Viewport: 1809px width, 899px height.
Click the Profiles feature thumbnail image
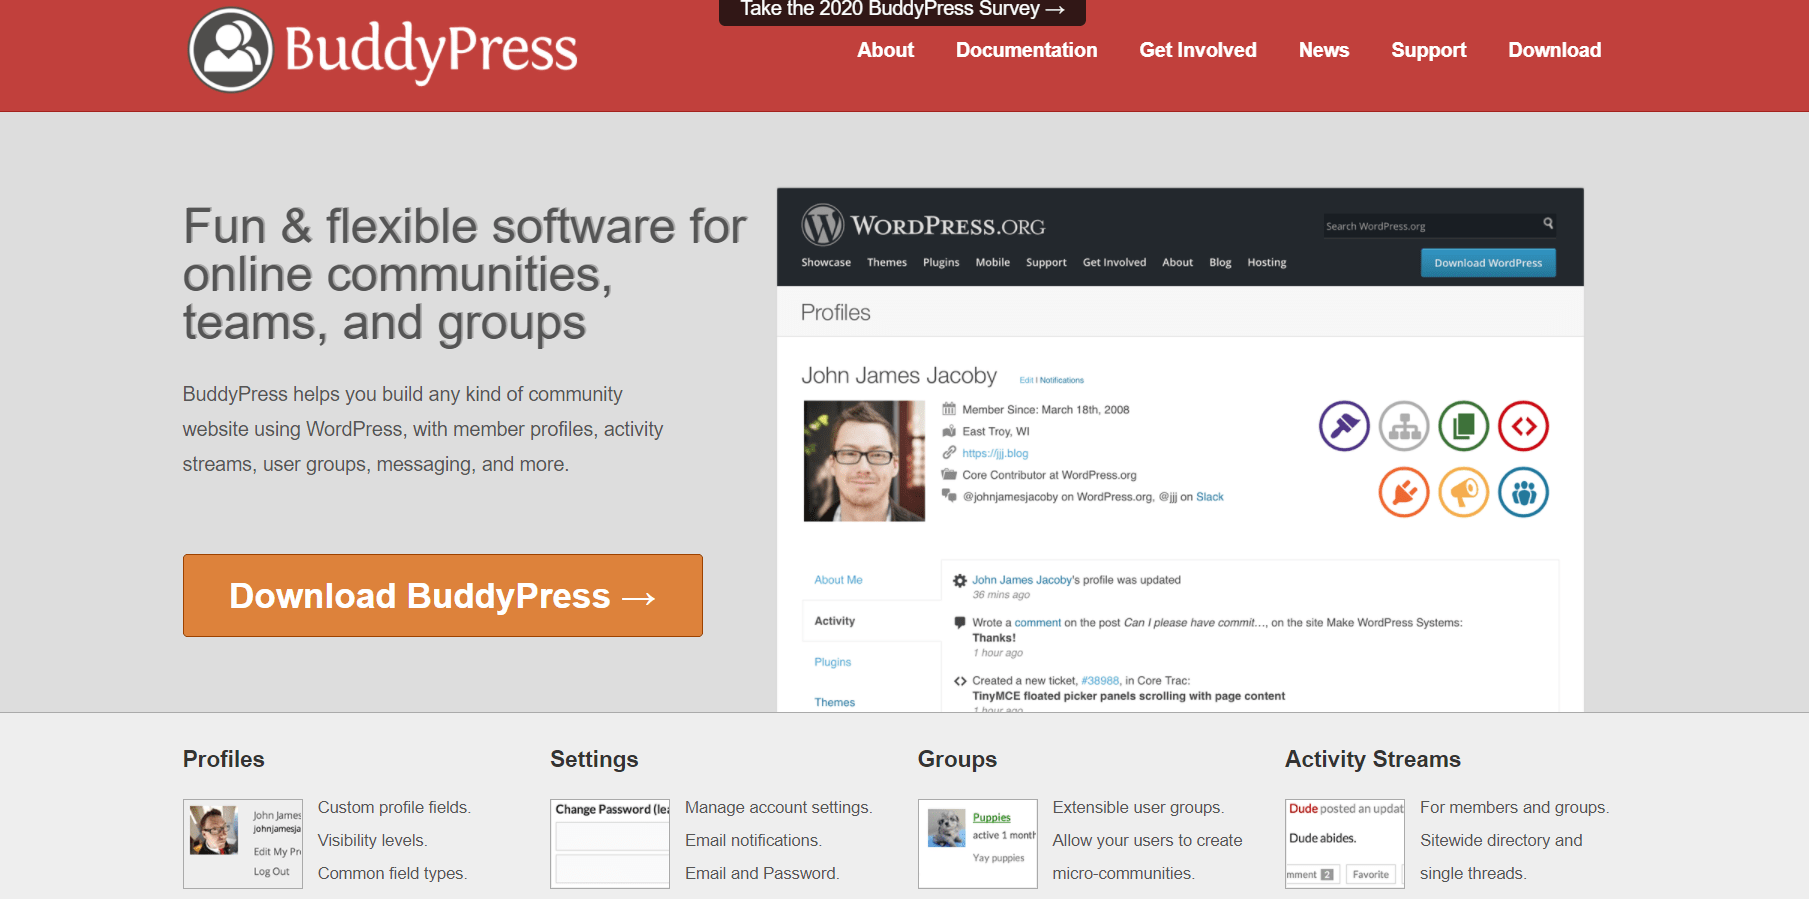[243, 844]
